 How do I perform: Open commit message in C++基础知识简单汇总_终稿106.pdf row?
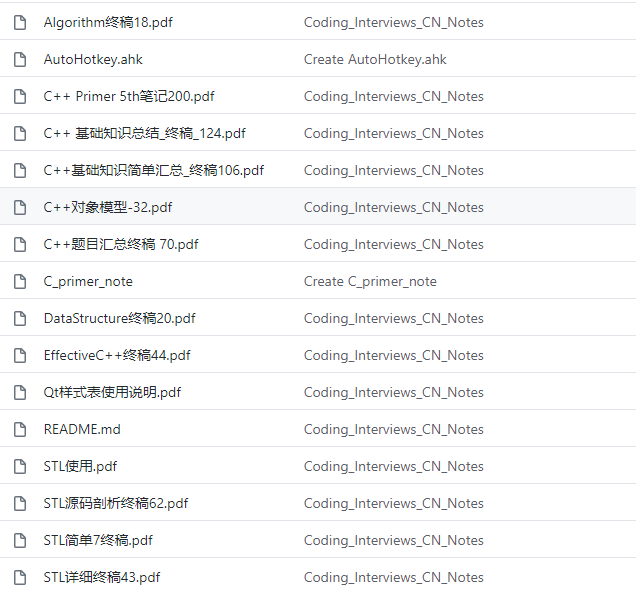pos(394,170)
